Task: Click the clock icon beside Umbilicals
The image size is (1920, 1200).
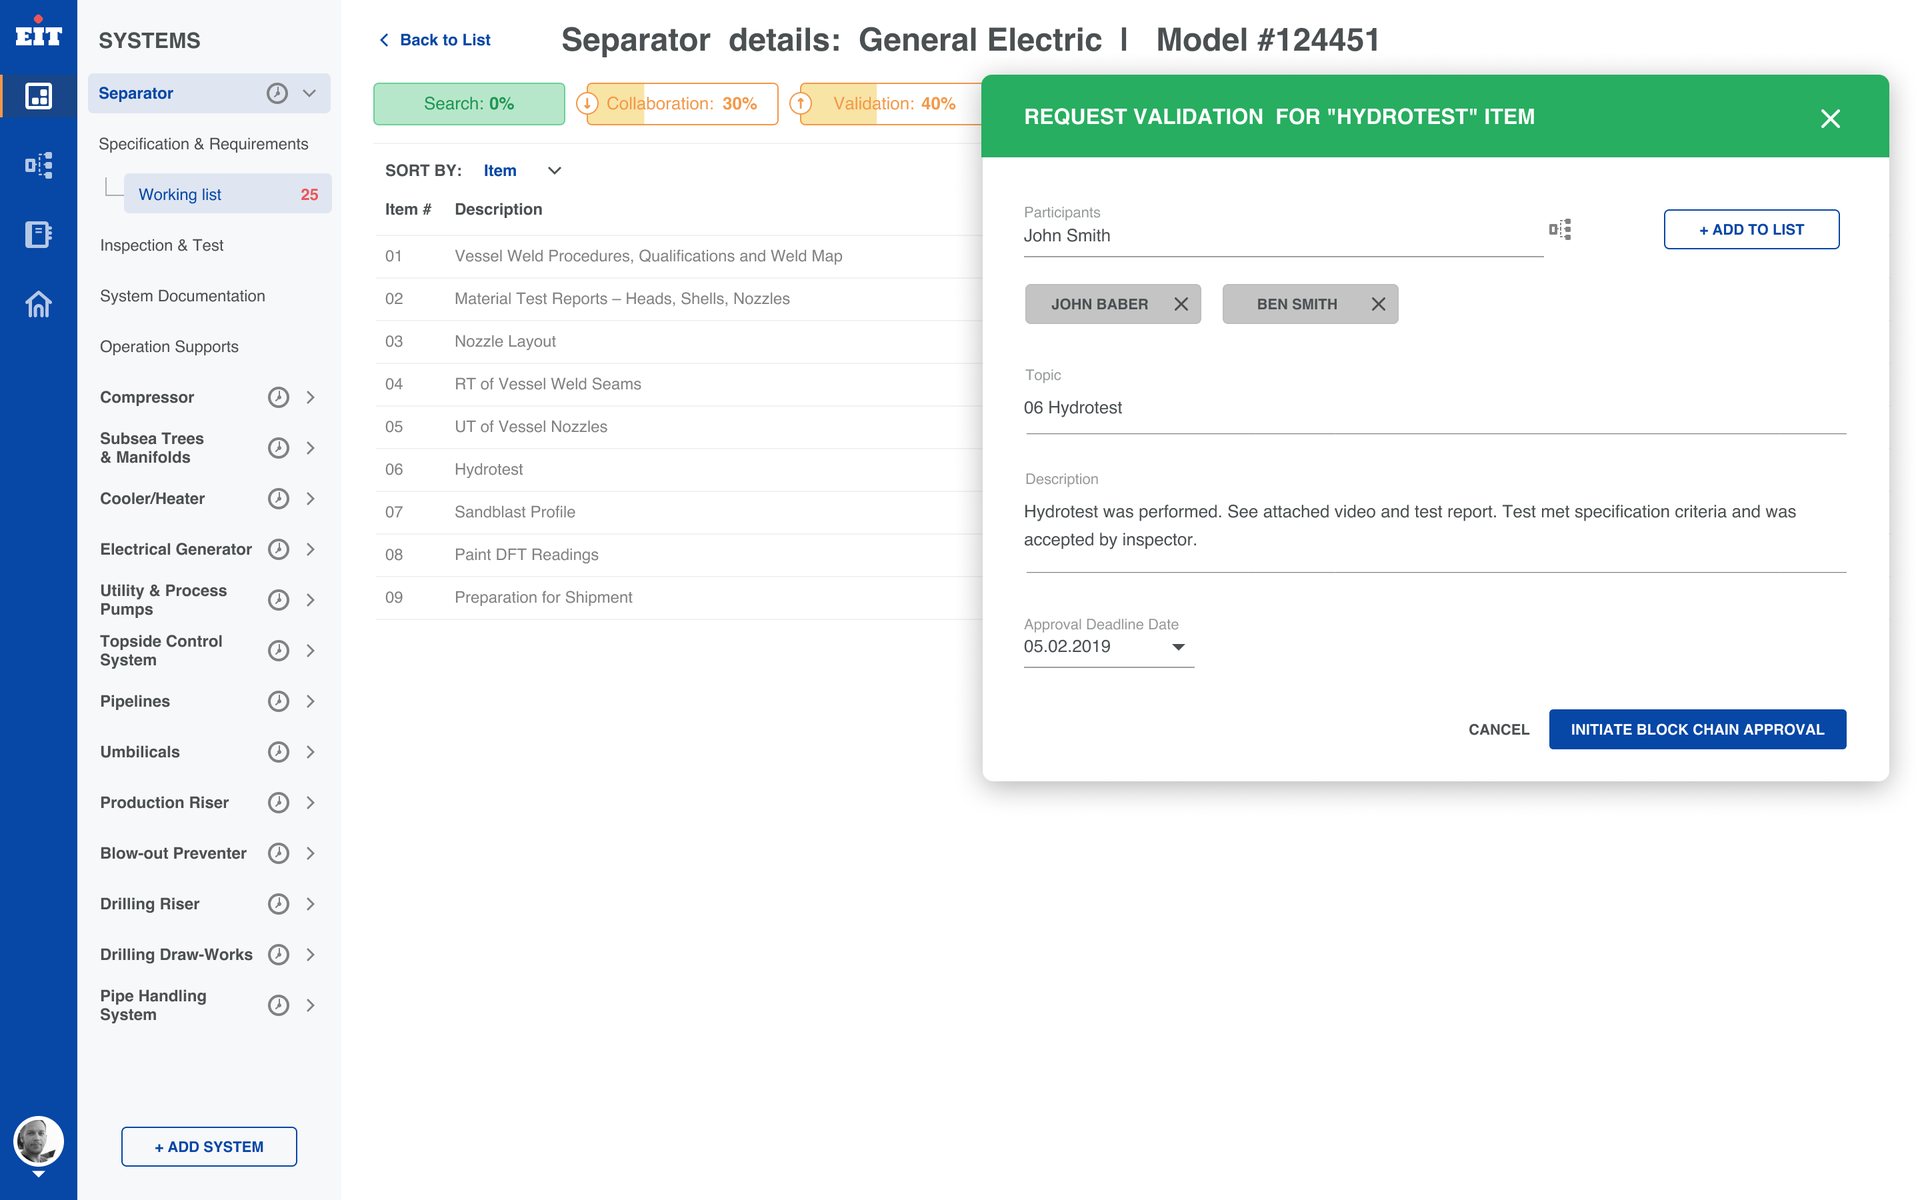Action: click(x=278, y=752)
